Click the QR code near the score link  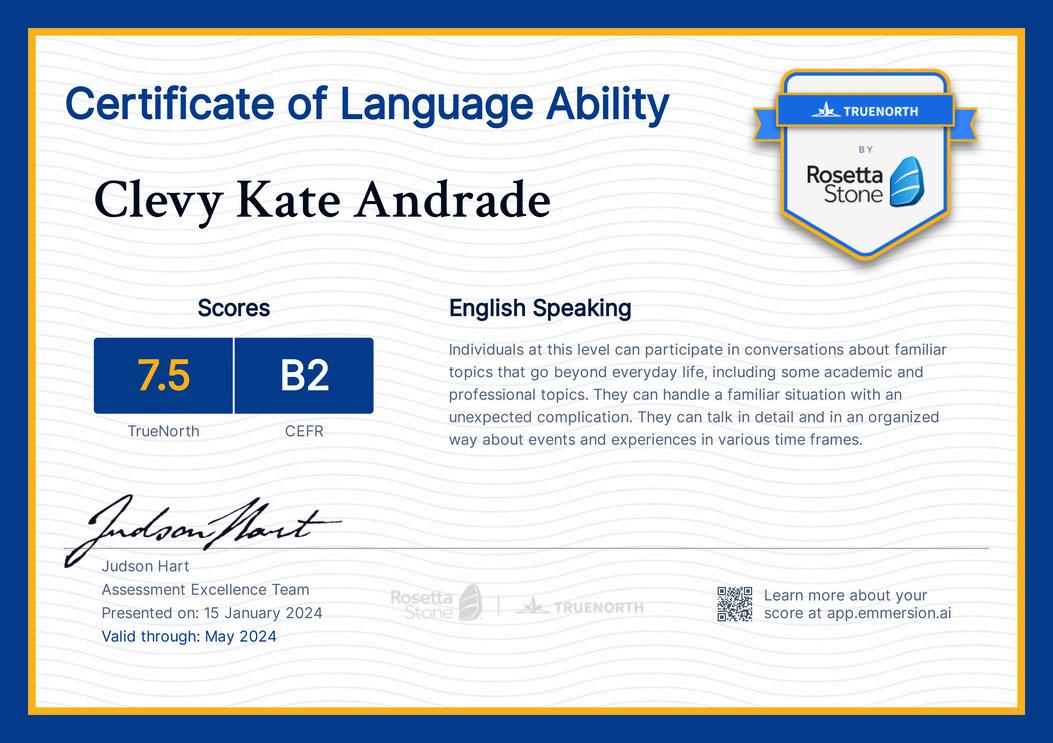pos(735,604)
